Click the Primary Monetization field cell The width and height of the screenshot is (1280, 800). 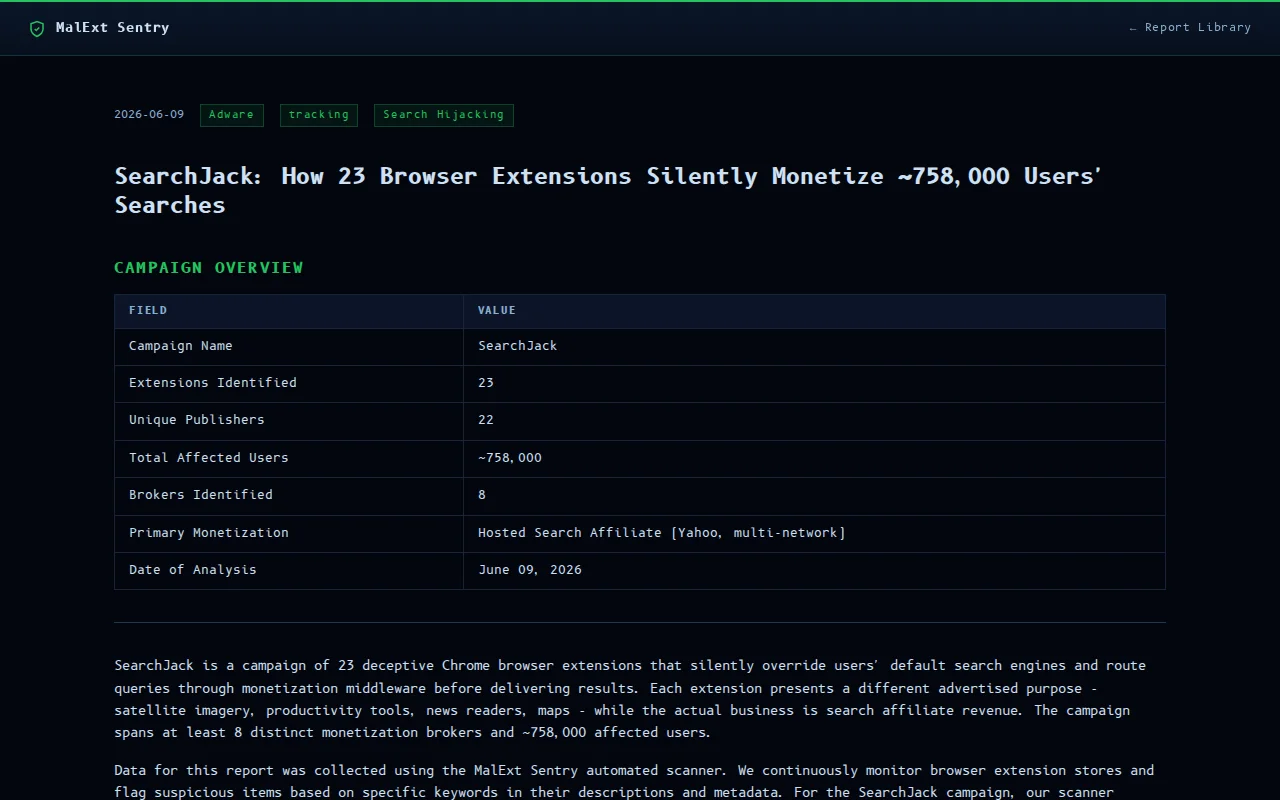coord(289,533)
